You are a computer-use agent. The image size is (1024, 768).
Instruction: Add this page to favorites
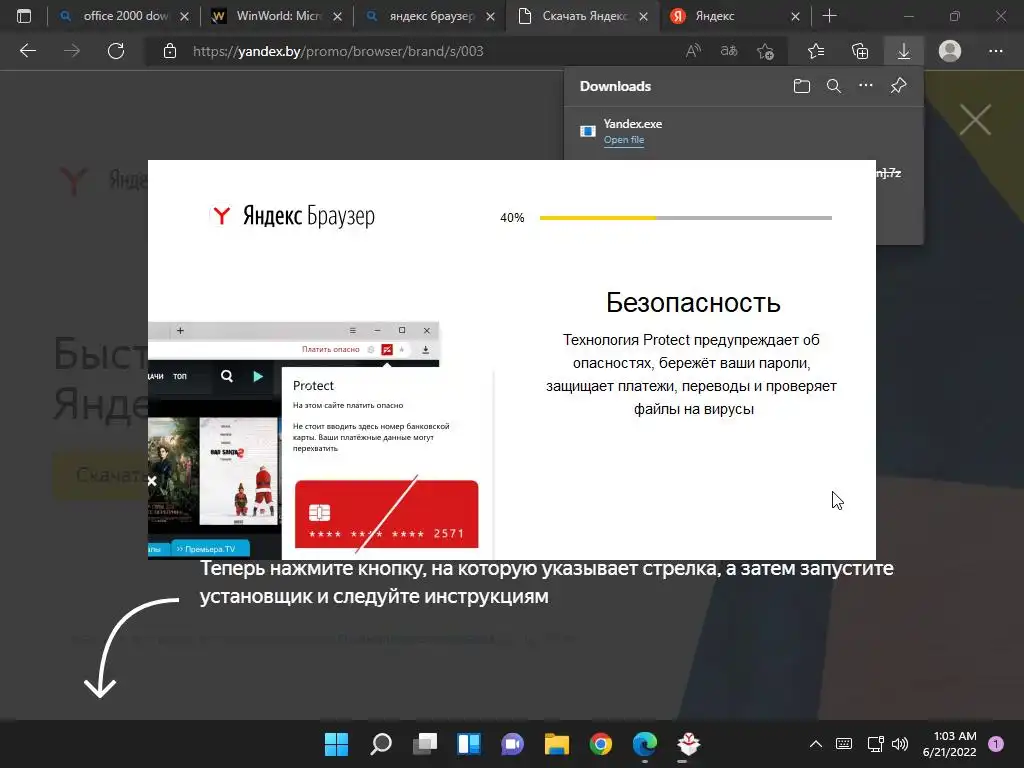coord(765,51)
